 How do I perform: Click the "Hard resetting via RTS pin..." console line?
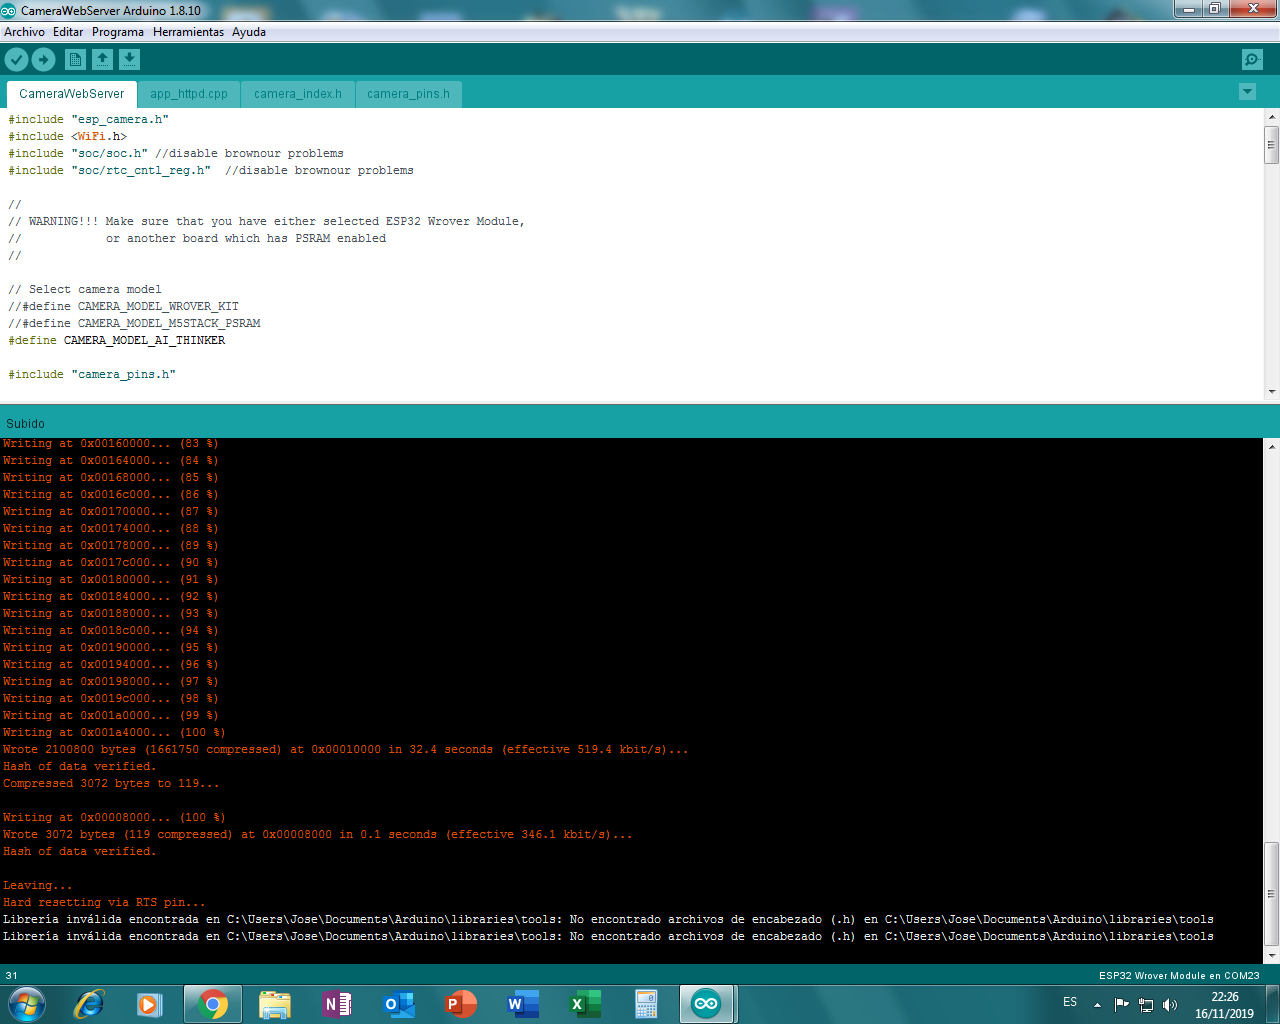click(104, 902)
